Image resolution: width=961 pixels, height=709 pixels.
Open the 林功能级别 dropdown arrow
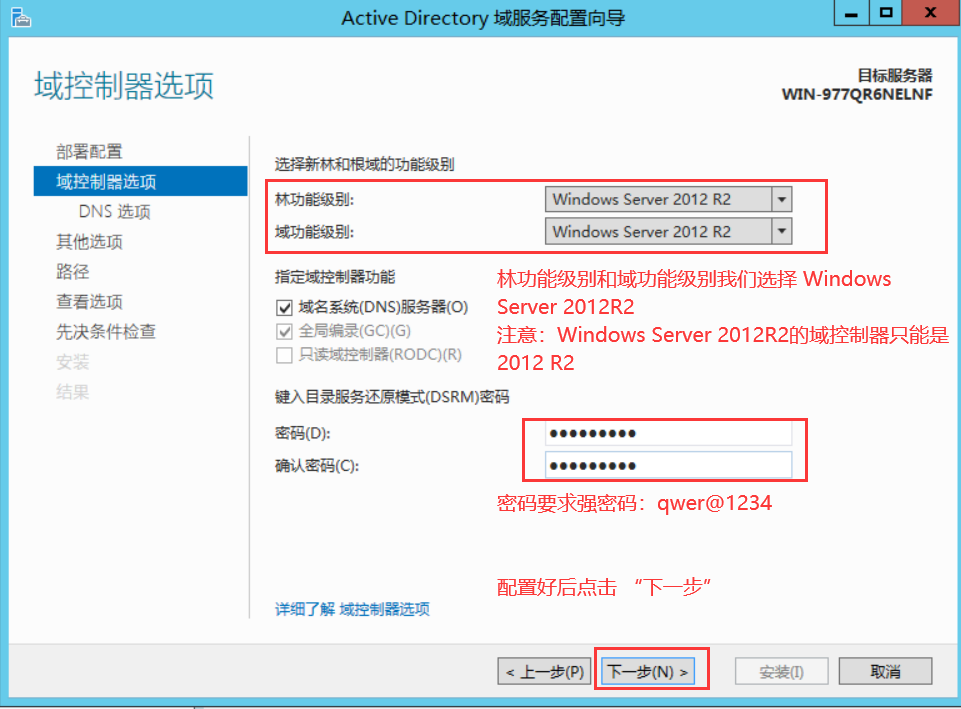781,200
